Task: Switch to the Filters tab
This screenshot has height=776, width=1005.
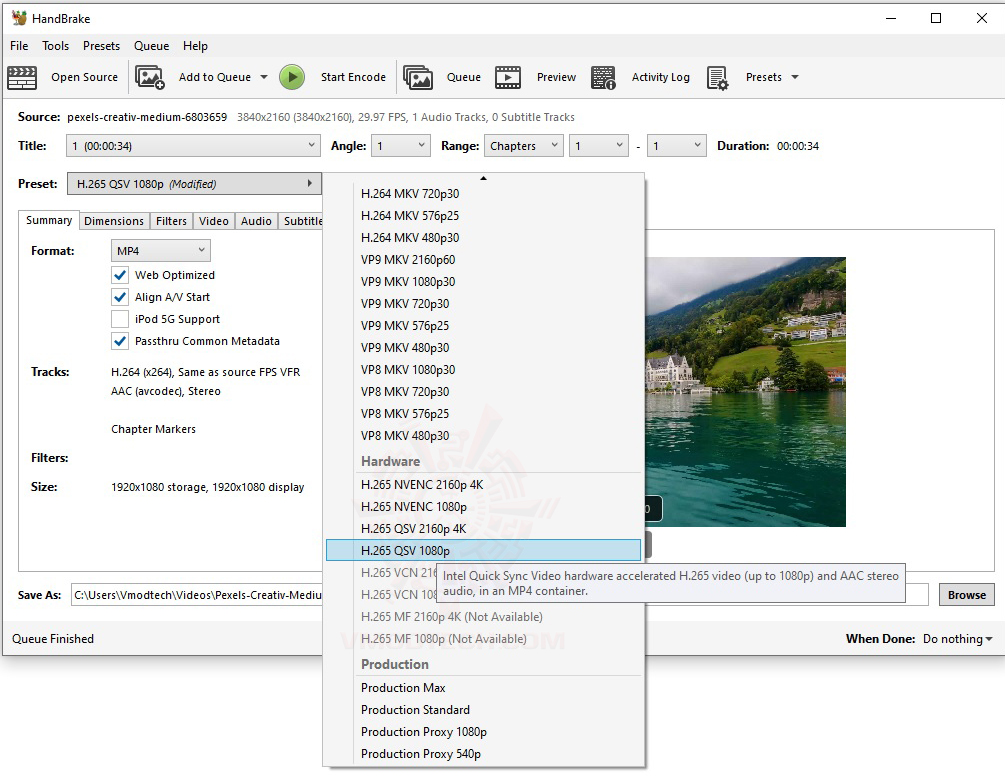Action: click(x=171, y=221)
